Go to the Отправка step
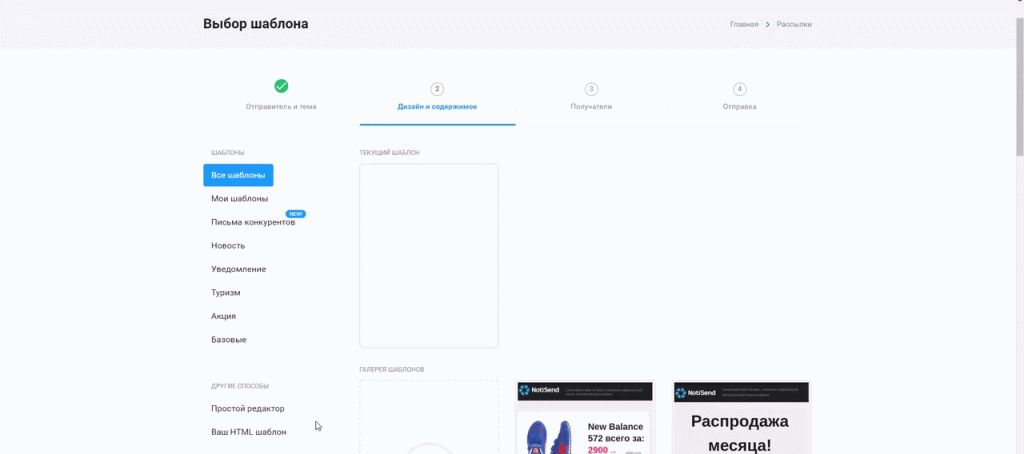 (x=740, y=106)
